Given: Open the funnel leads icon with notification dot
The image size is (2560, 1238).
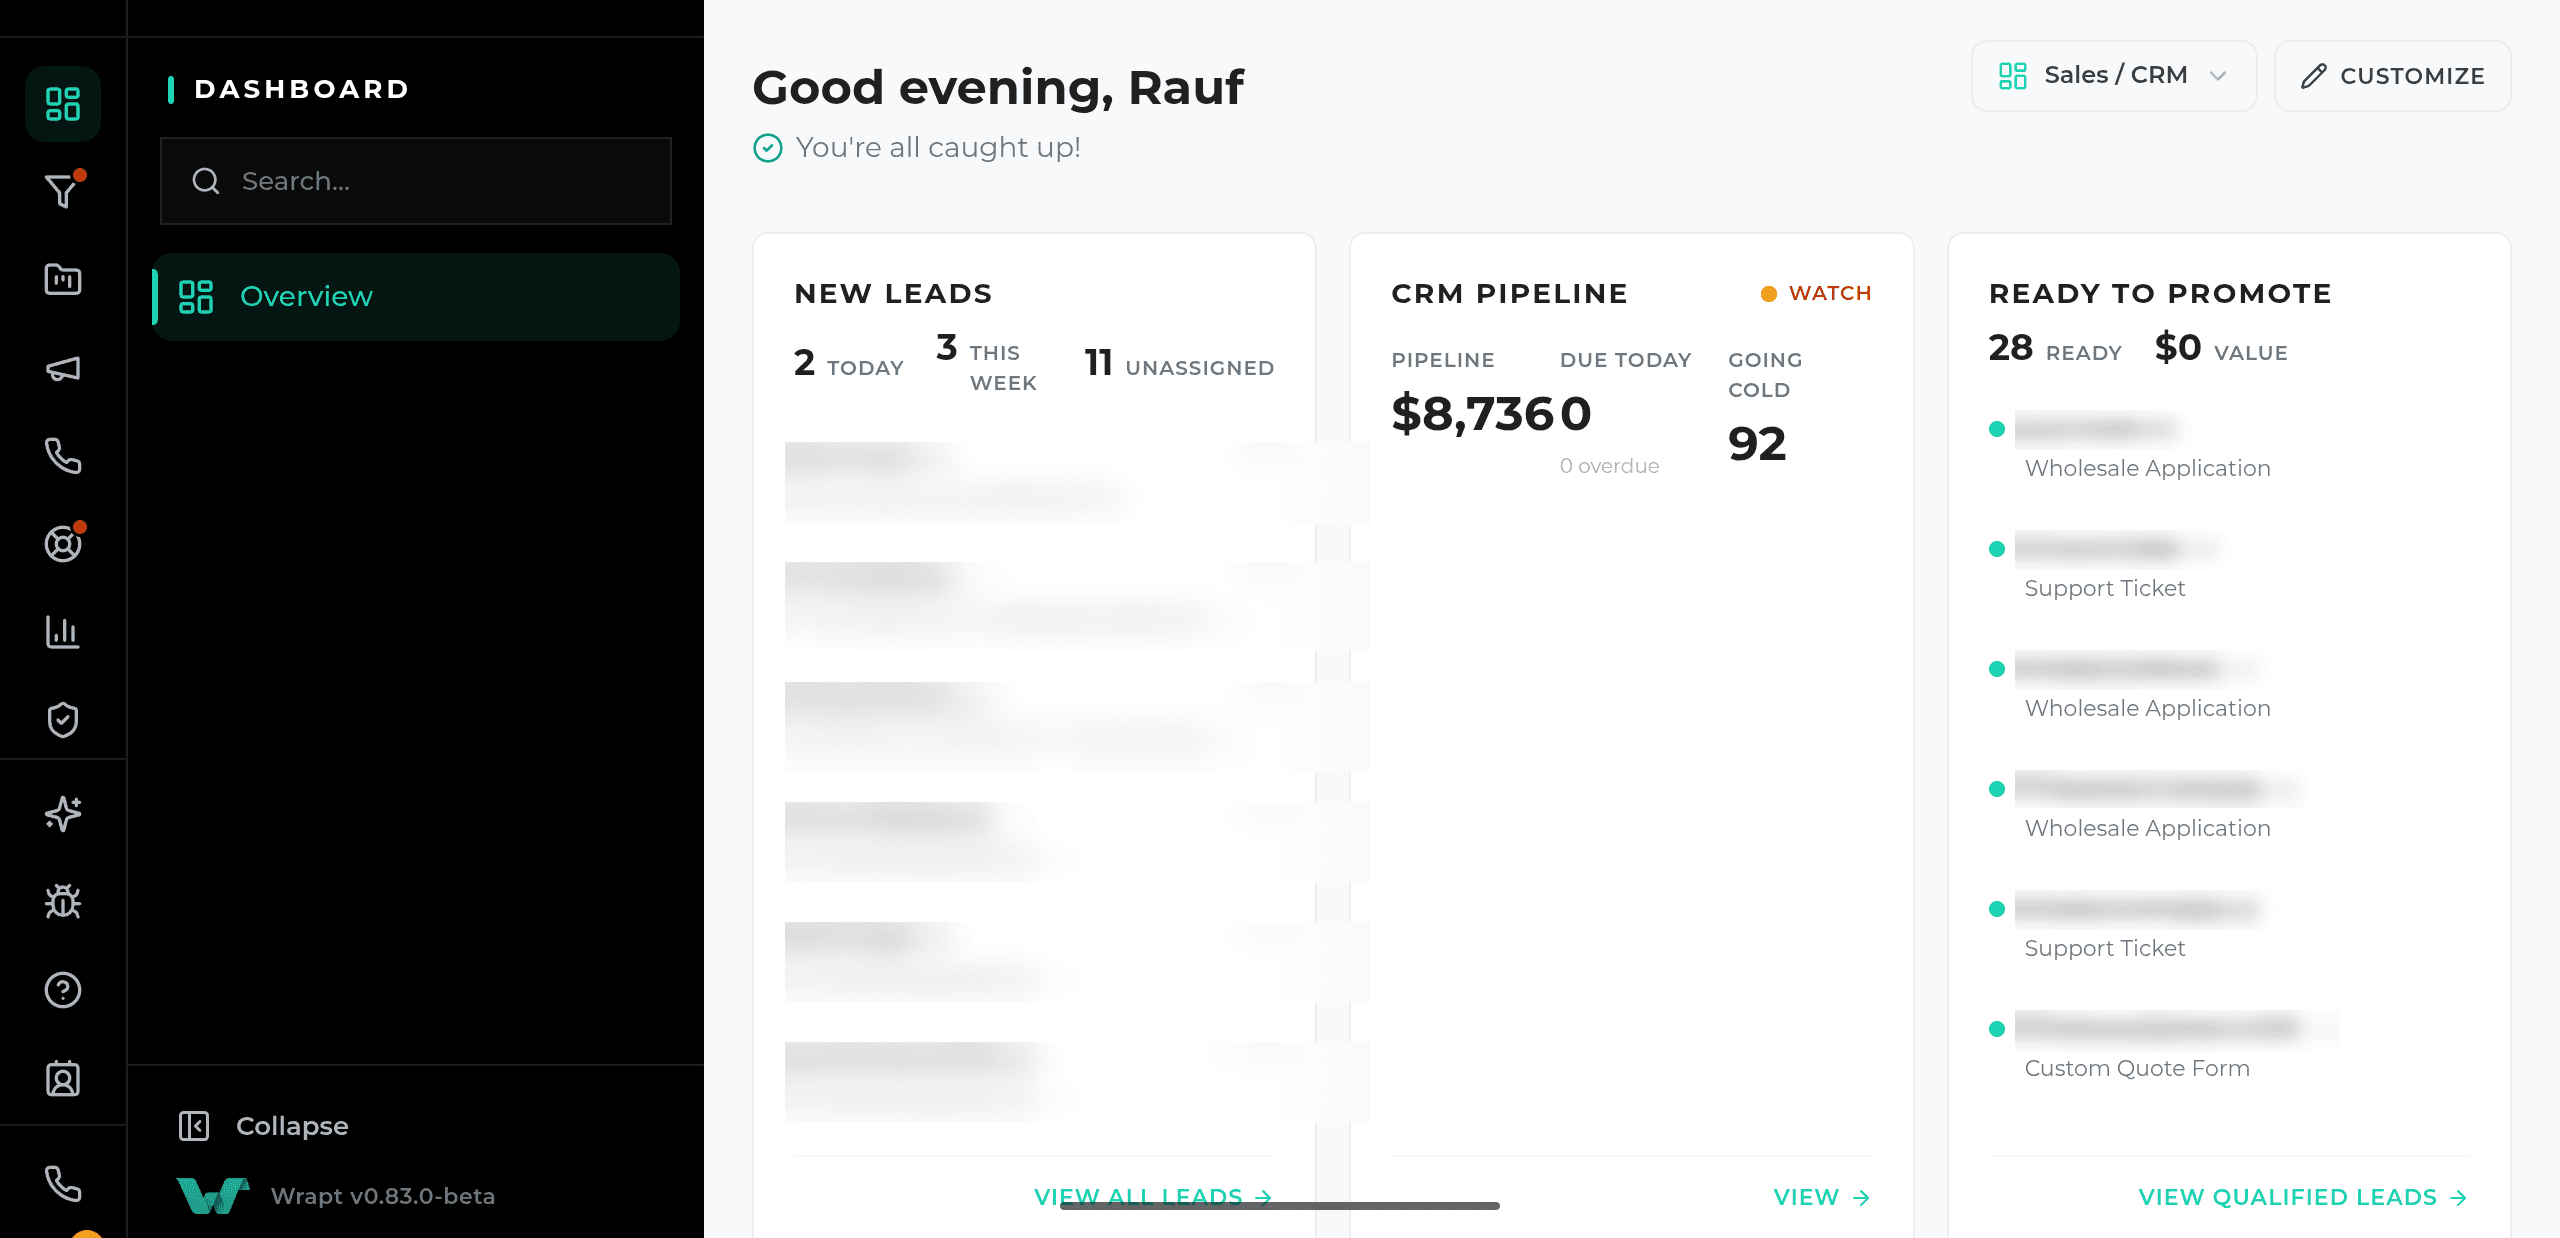Looking at the screenshot, I should point(63,190).
